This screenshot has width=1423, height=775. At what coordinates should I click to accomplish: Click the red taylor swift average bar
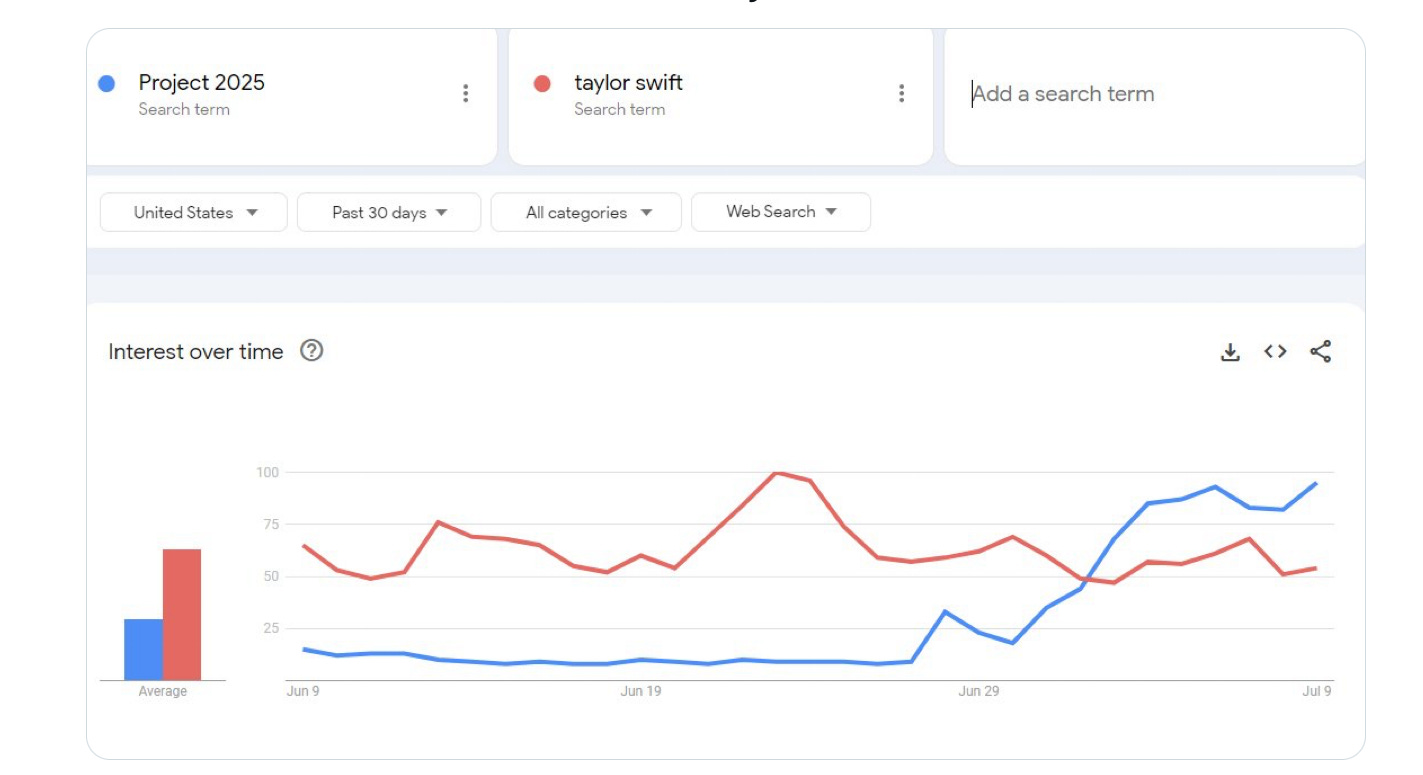[x=182, y=615]
